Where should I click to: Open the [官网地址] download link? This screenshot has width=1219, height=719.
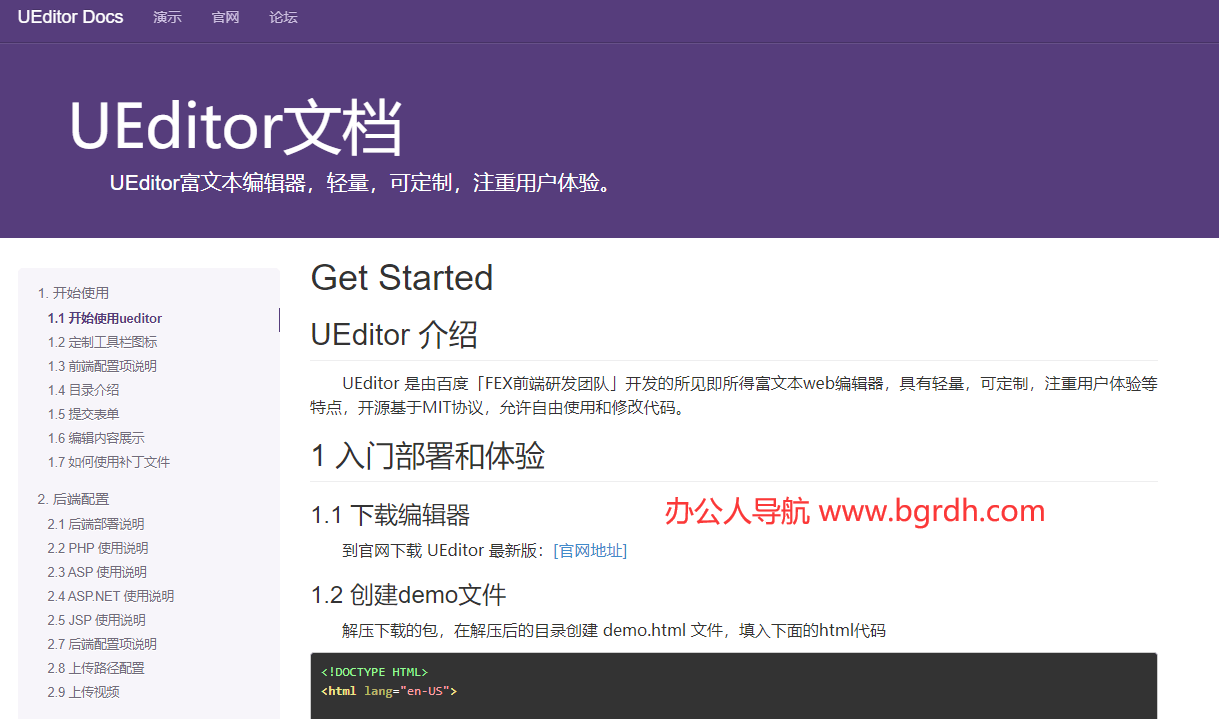click(590, 549)
